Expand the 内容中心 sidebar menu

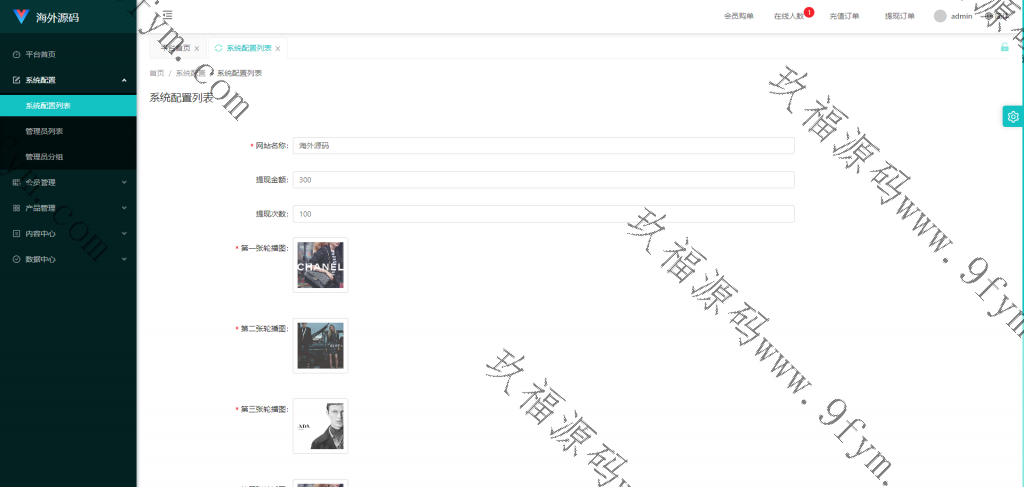124,233
